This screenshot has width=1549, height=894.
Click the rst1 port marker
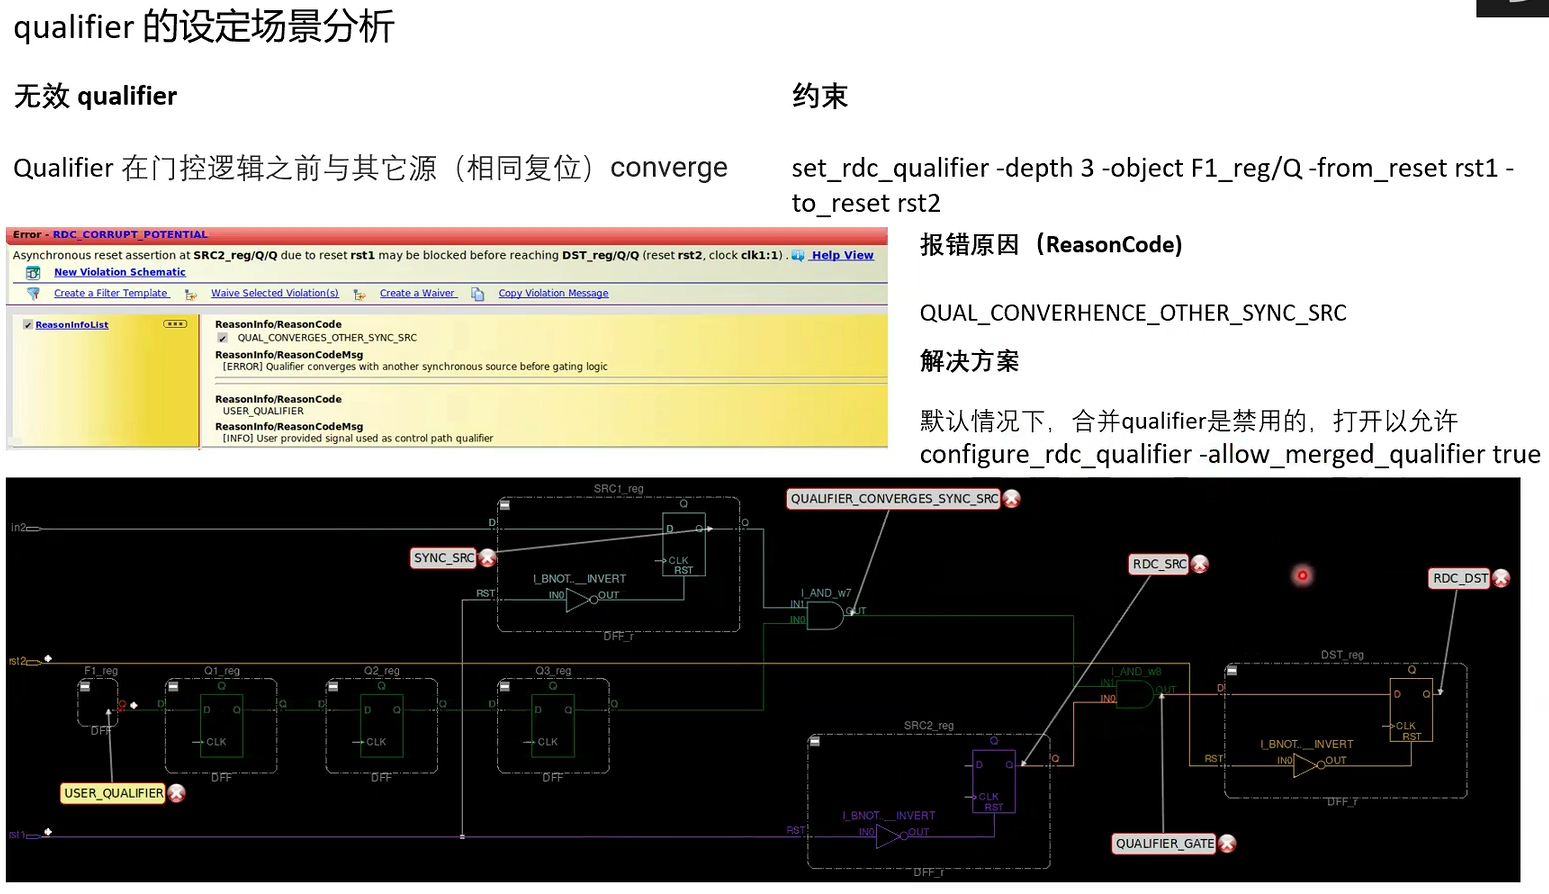(47, 832)
